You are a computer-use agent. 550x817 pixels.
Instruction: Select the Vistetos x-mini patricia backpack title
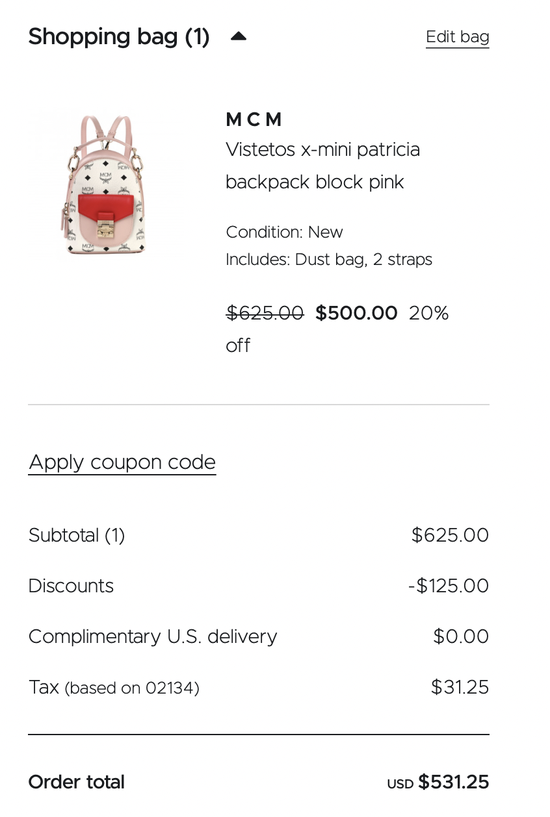[x=322, y=166]
